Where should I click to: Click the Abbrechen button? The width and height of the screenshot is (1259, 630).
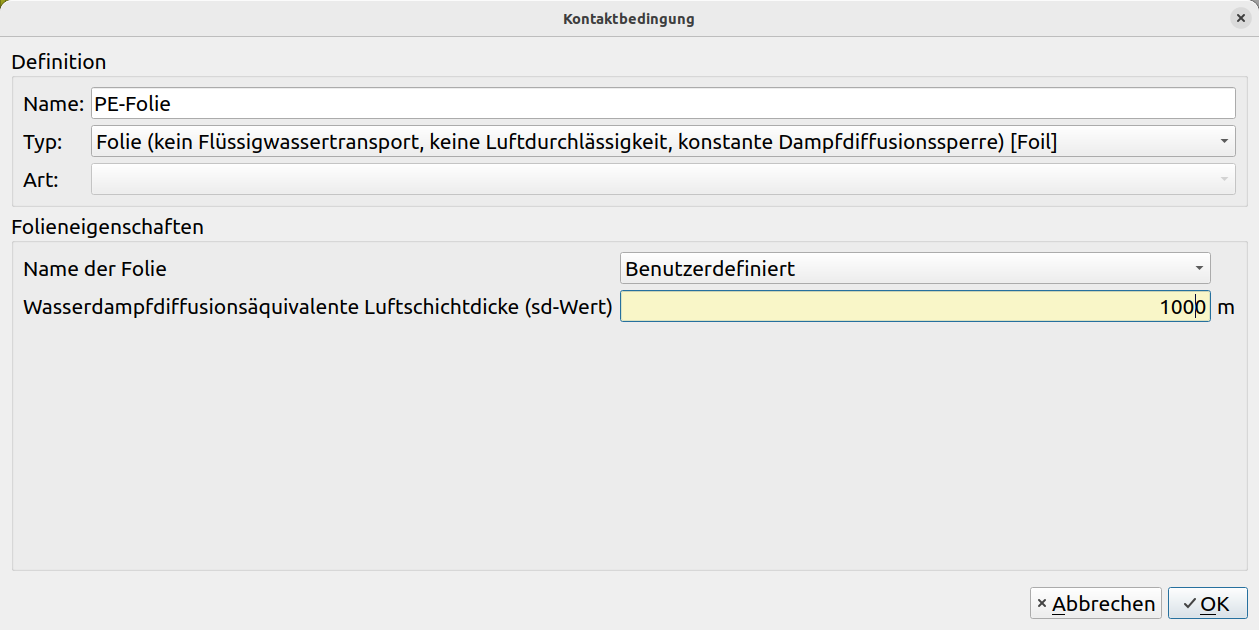tap(1096, 603)
